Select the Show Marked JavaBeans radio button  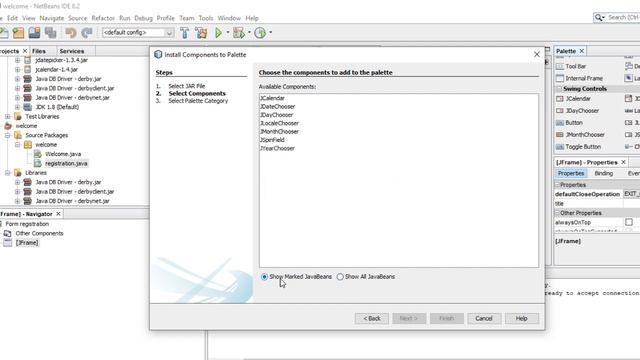tap(264, 277)
